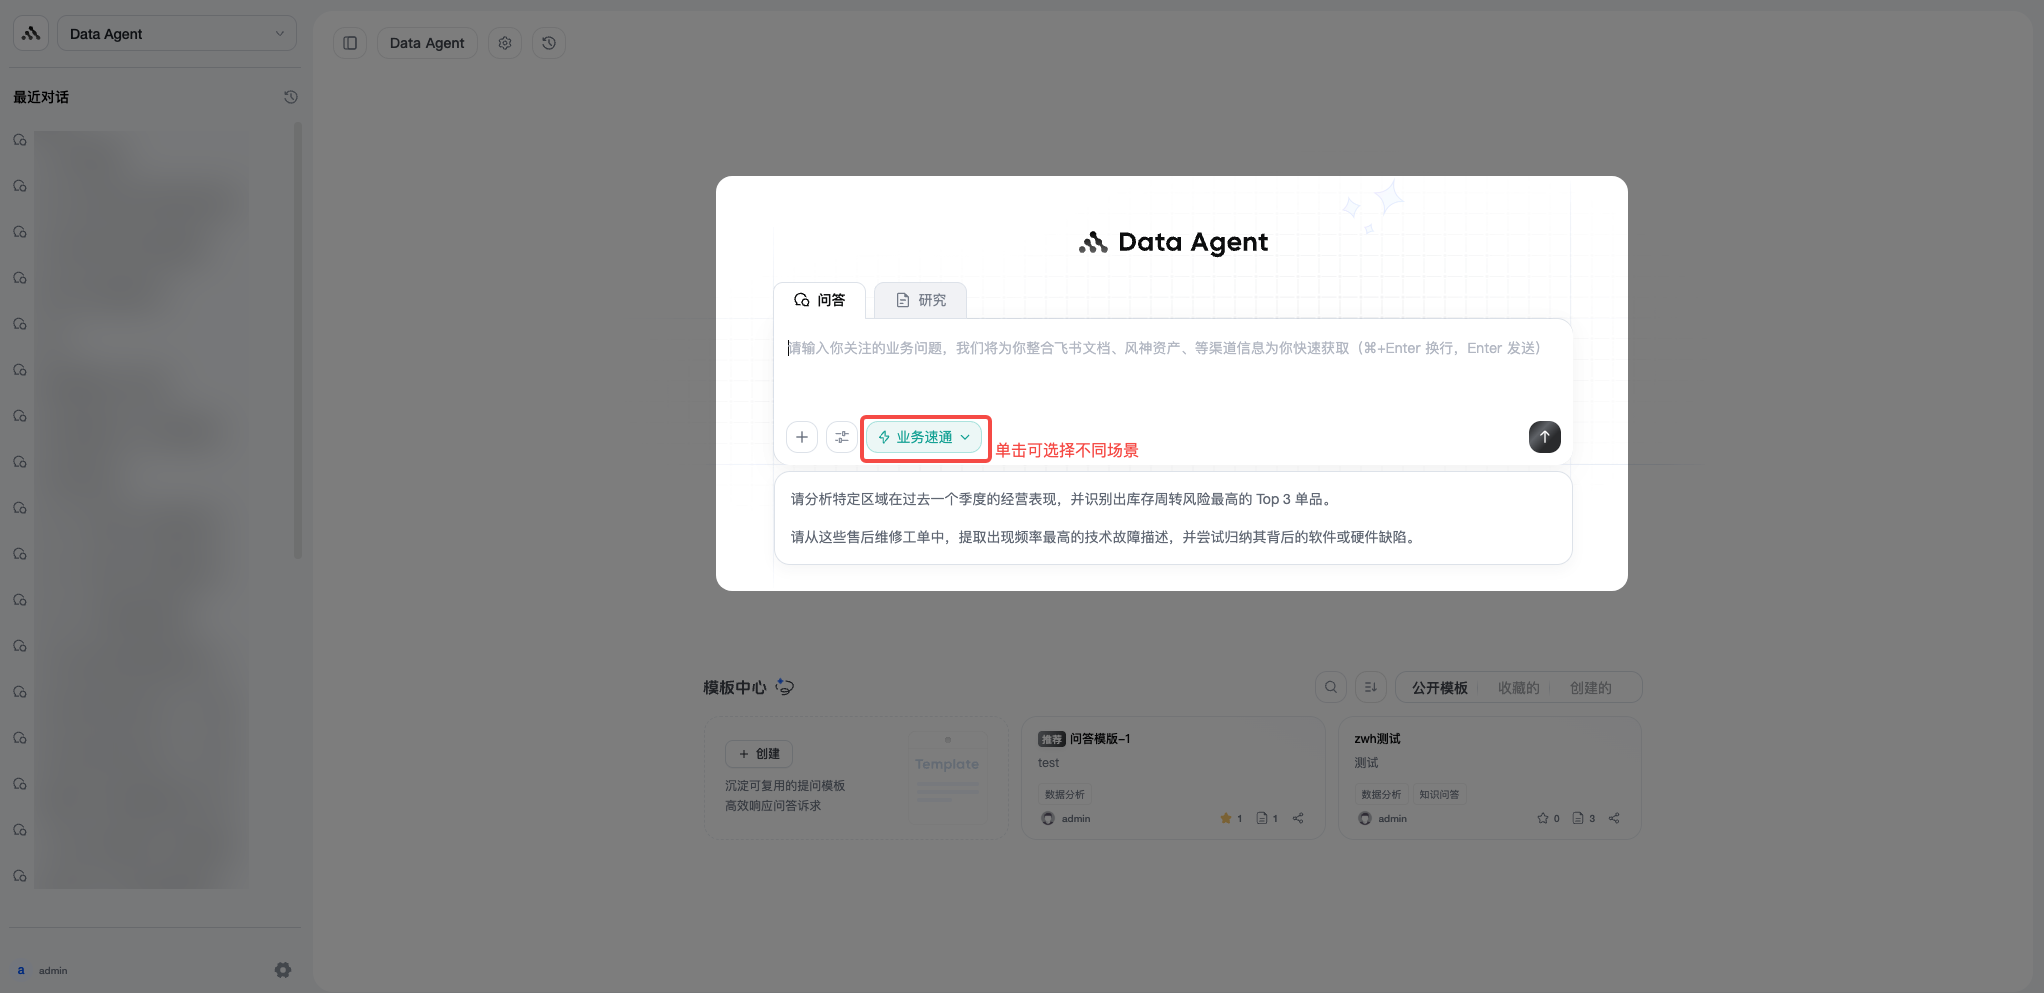The image size is (2044, 993).
Task: Click the document count icon on zwh测试
Action: (x=1578, y=818)
